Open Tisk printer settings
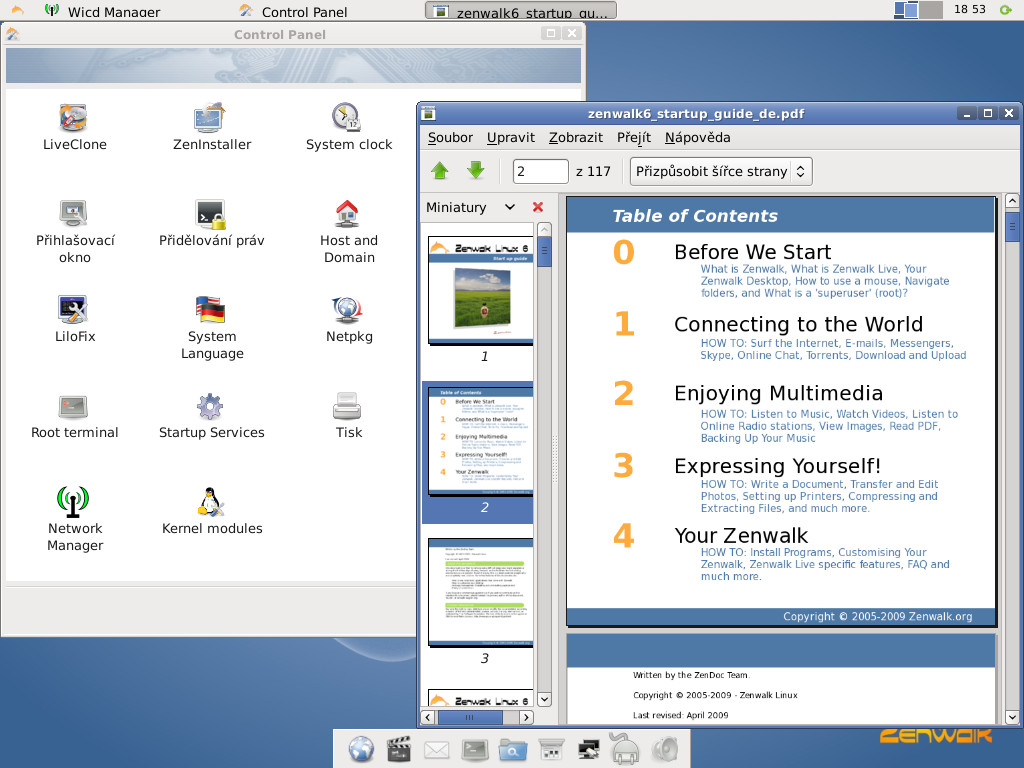 point(349,415)
